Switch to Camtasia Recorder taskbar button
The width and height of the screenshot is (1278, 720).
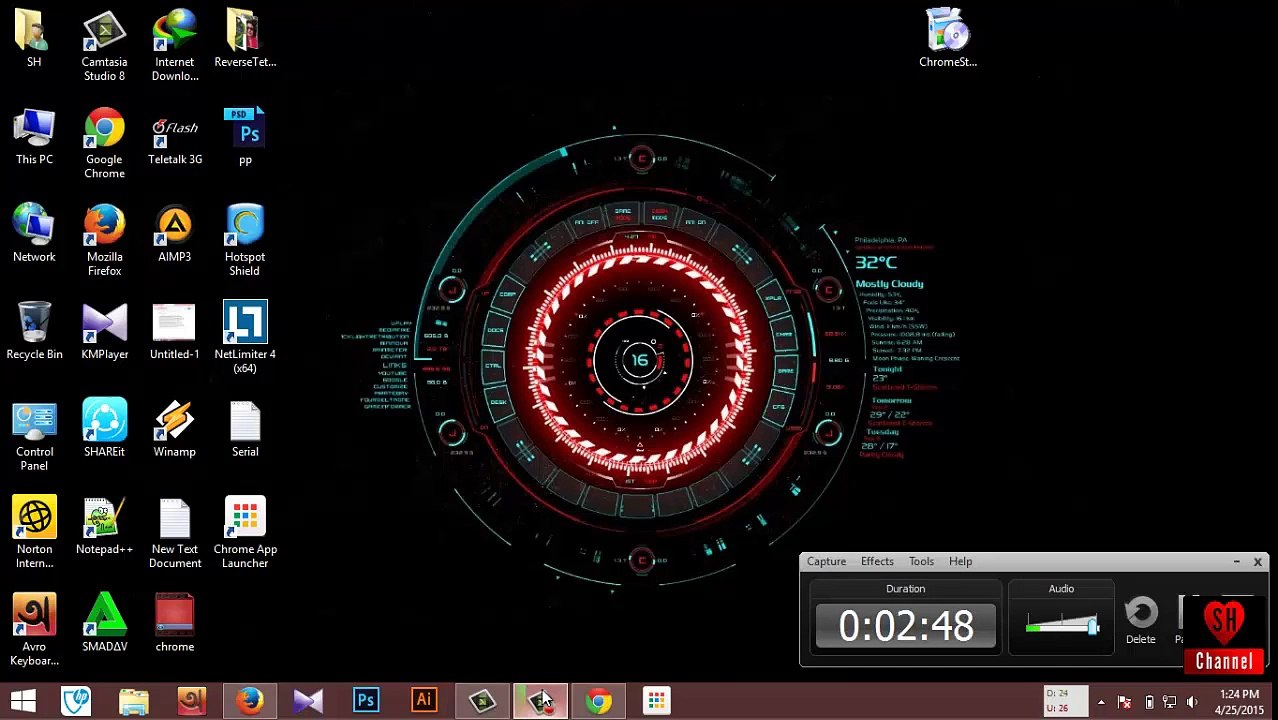point(540,701)
